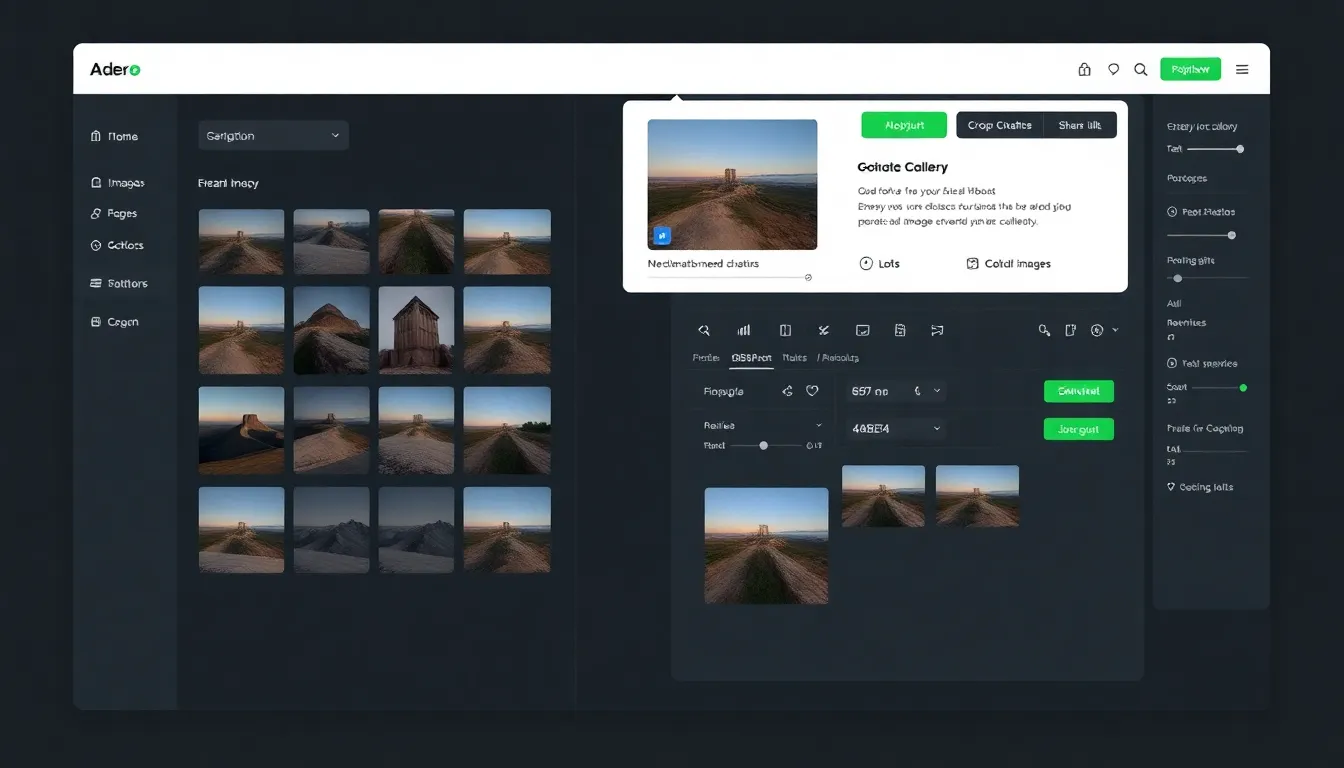
Task: Select the histogram tool in the export toolbar
Action: pyautogui.click(x=744, y=330)
